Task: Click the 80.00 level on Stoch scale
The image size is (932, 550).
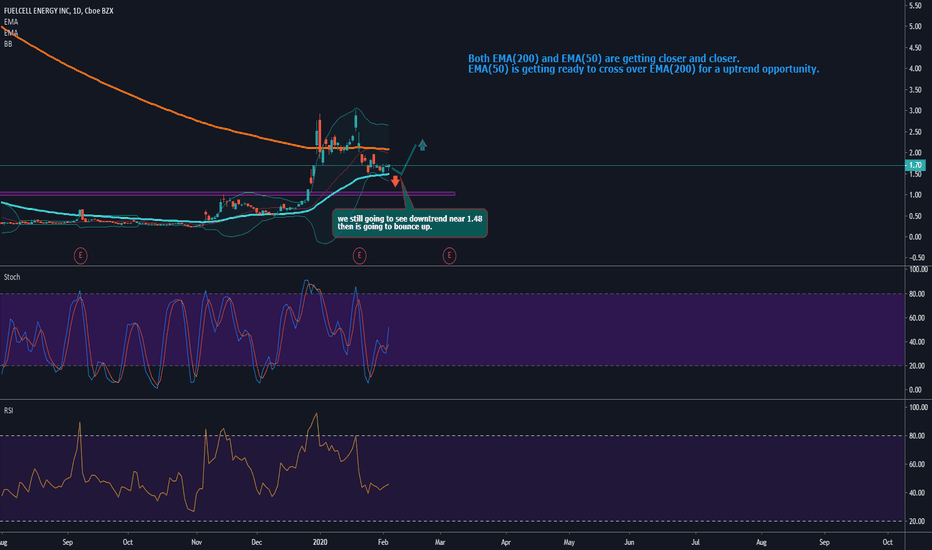Action: (917, 294)
